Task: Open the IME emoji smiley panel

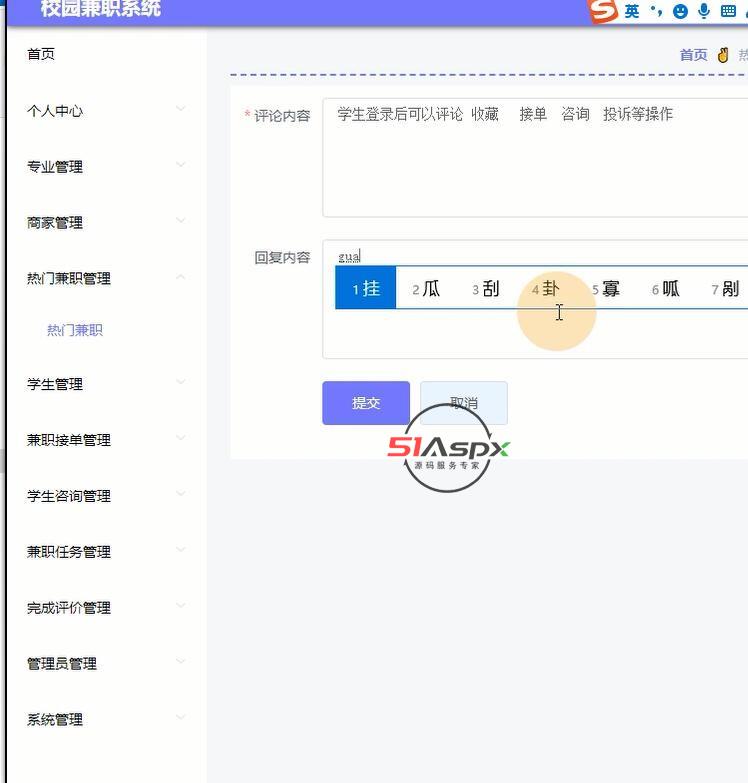Action: point(681,11)
